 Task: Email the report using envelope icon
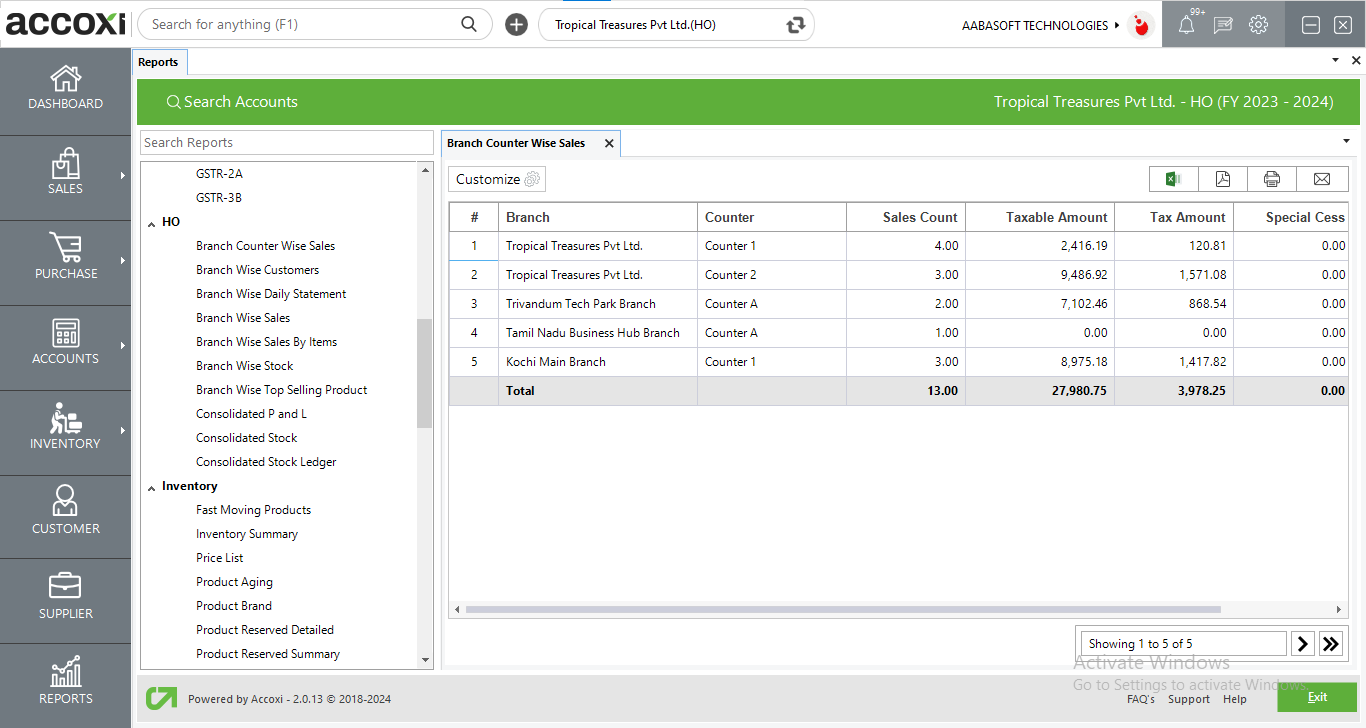tap(1321, 179)
